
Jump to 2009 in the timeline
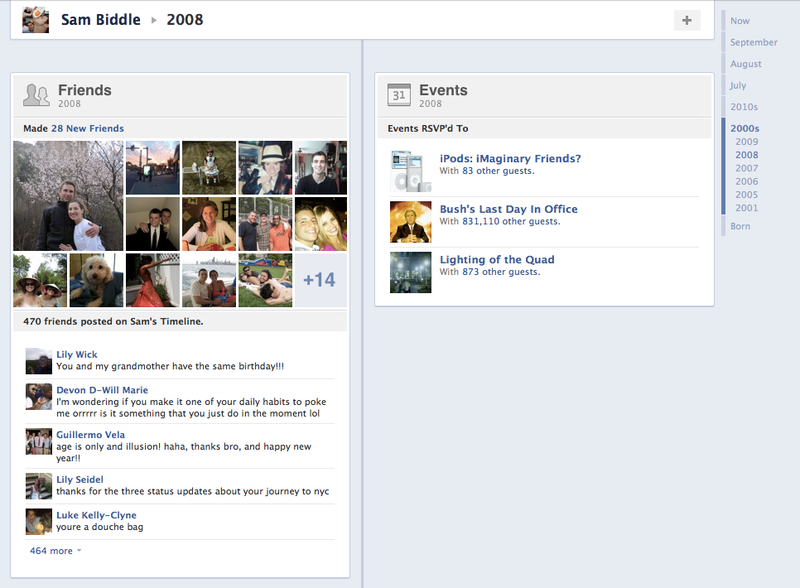746,141
